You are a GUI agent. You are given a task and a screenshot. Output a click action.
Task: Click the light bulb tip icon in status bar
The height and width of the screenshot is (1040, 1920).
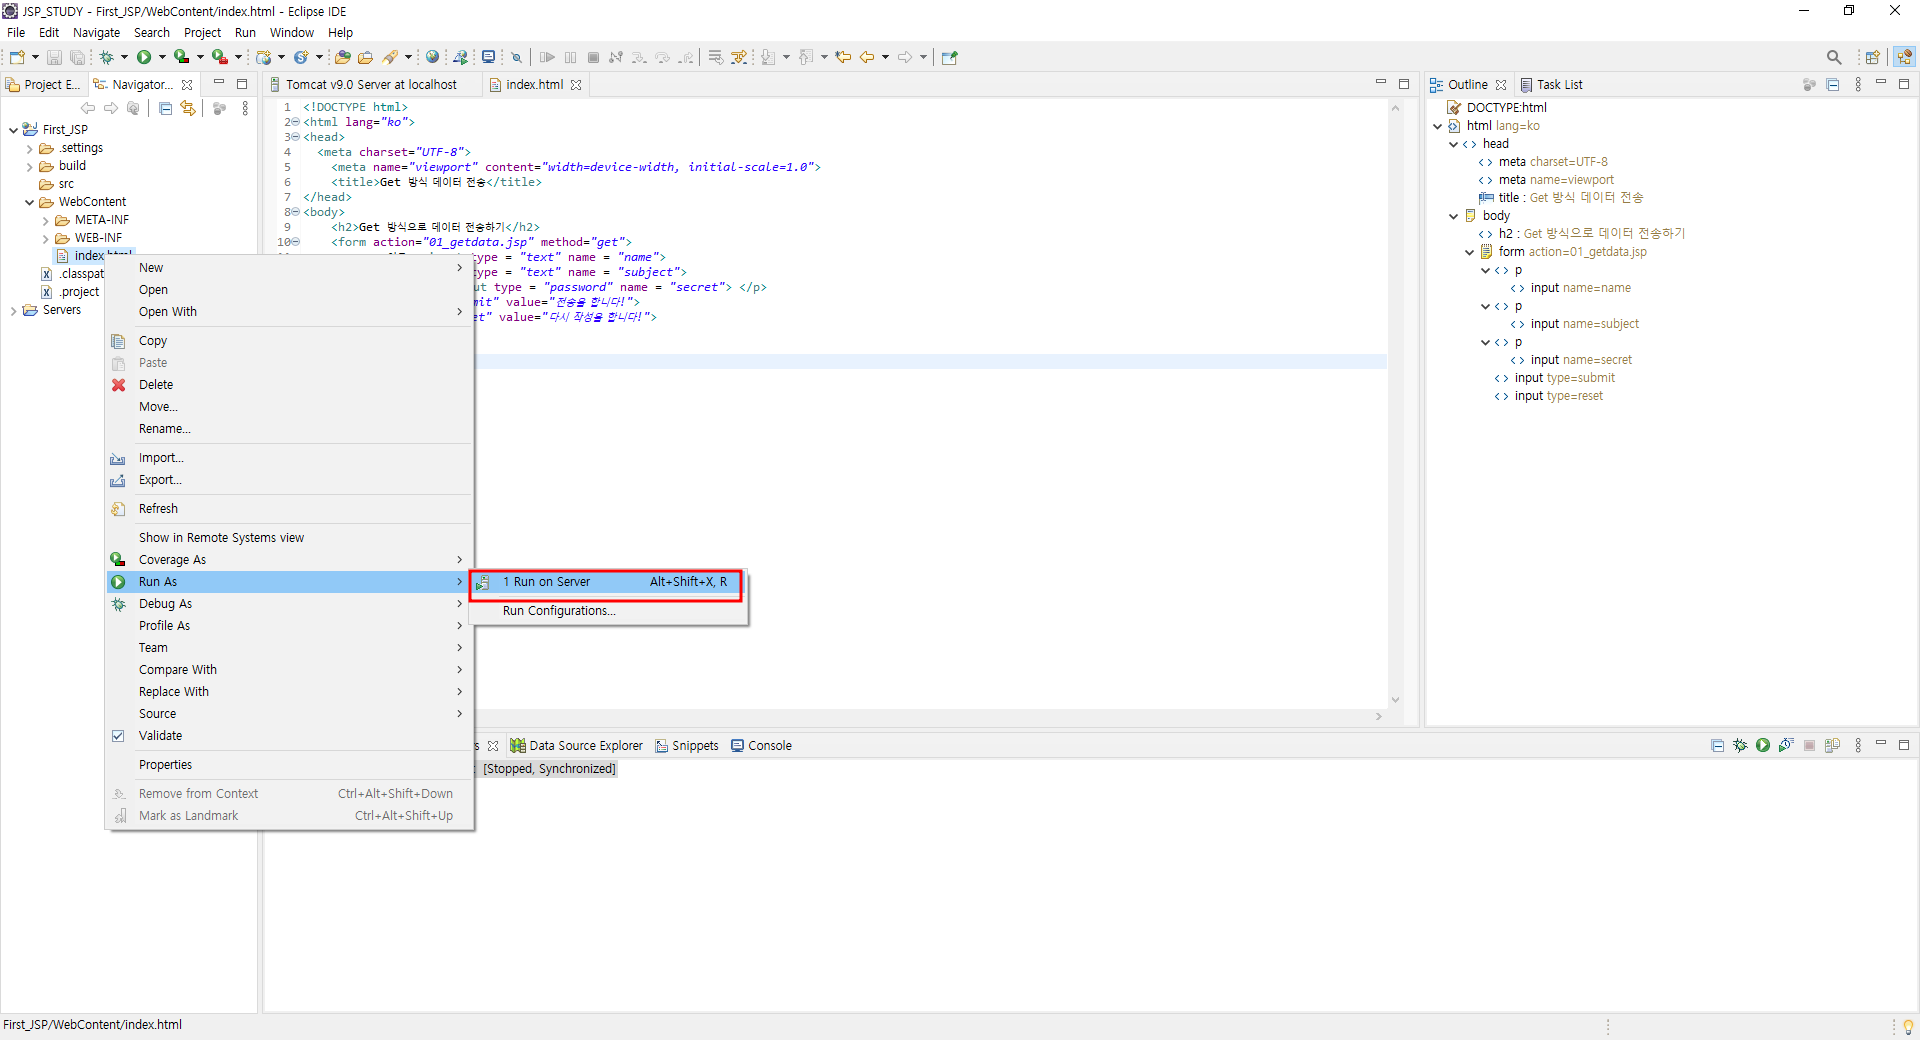coord(1908,1026)
